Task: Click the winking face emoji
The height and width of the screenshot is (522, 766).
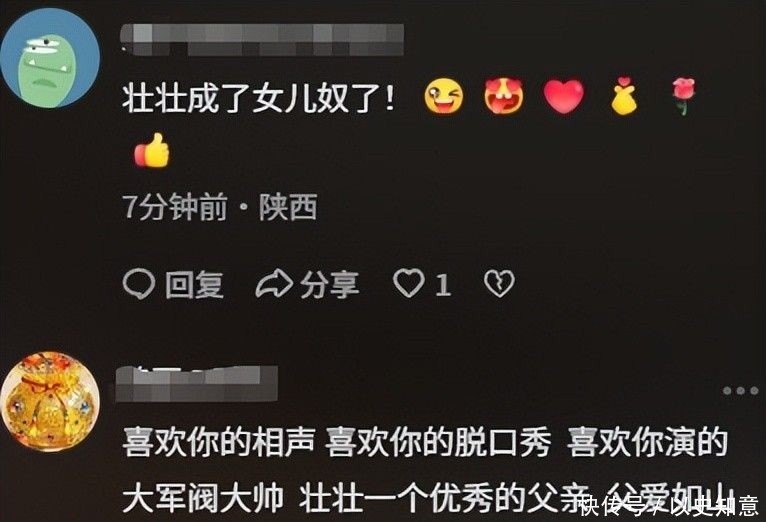Action: 444,96
